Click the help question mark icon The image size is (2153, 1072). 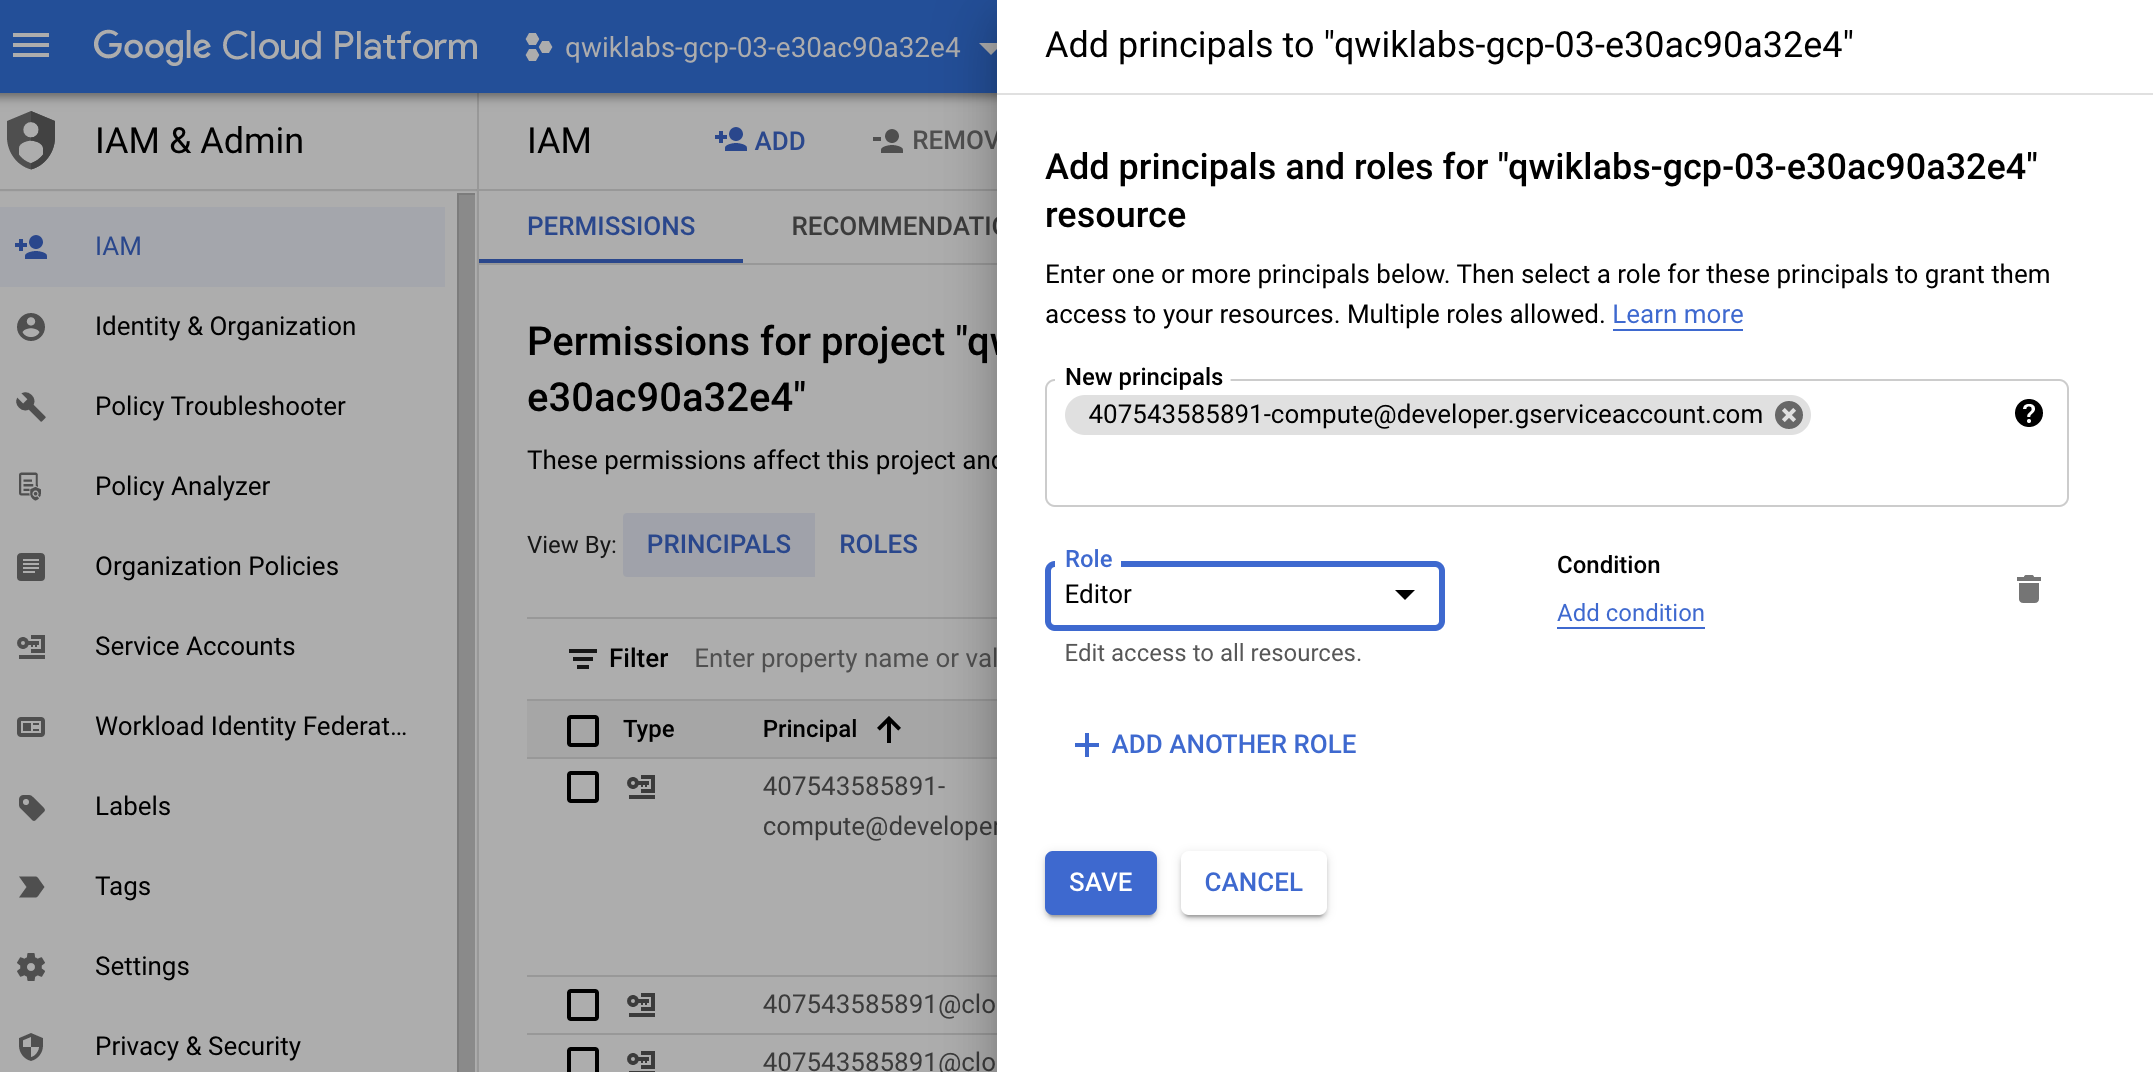click(x=2029, y=414)
